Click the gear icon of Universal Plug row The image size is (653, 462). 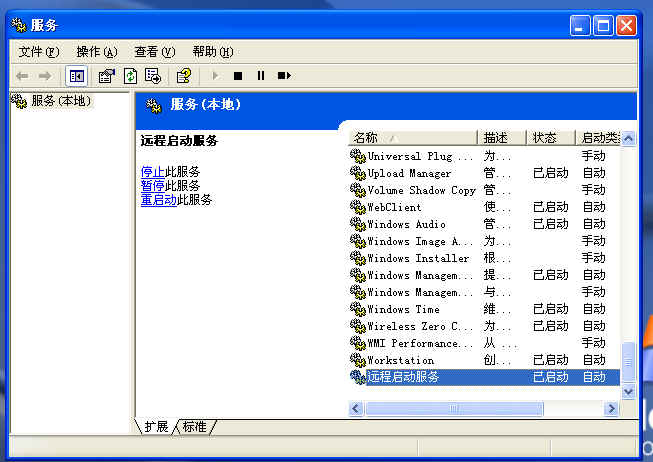[x=358, y=156]
